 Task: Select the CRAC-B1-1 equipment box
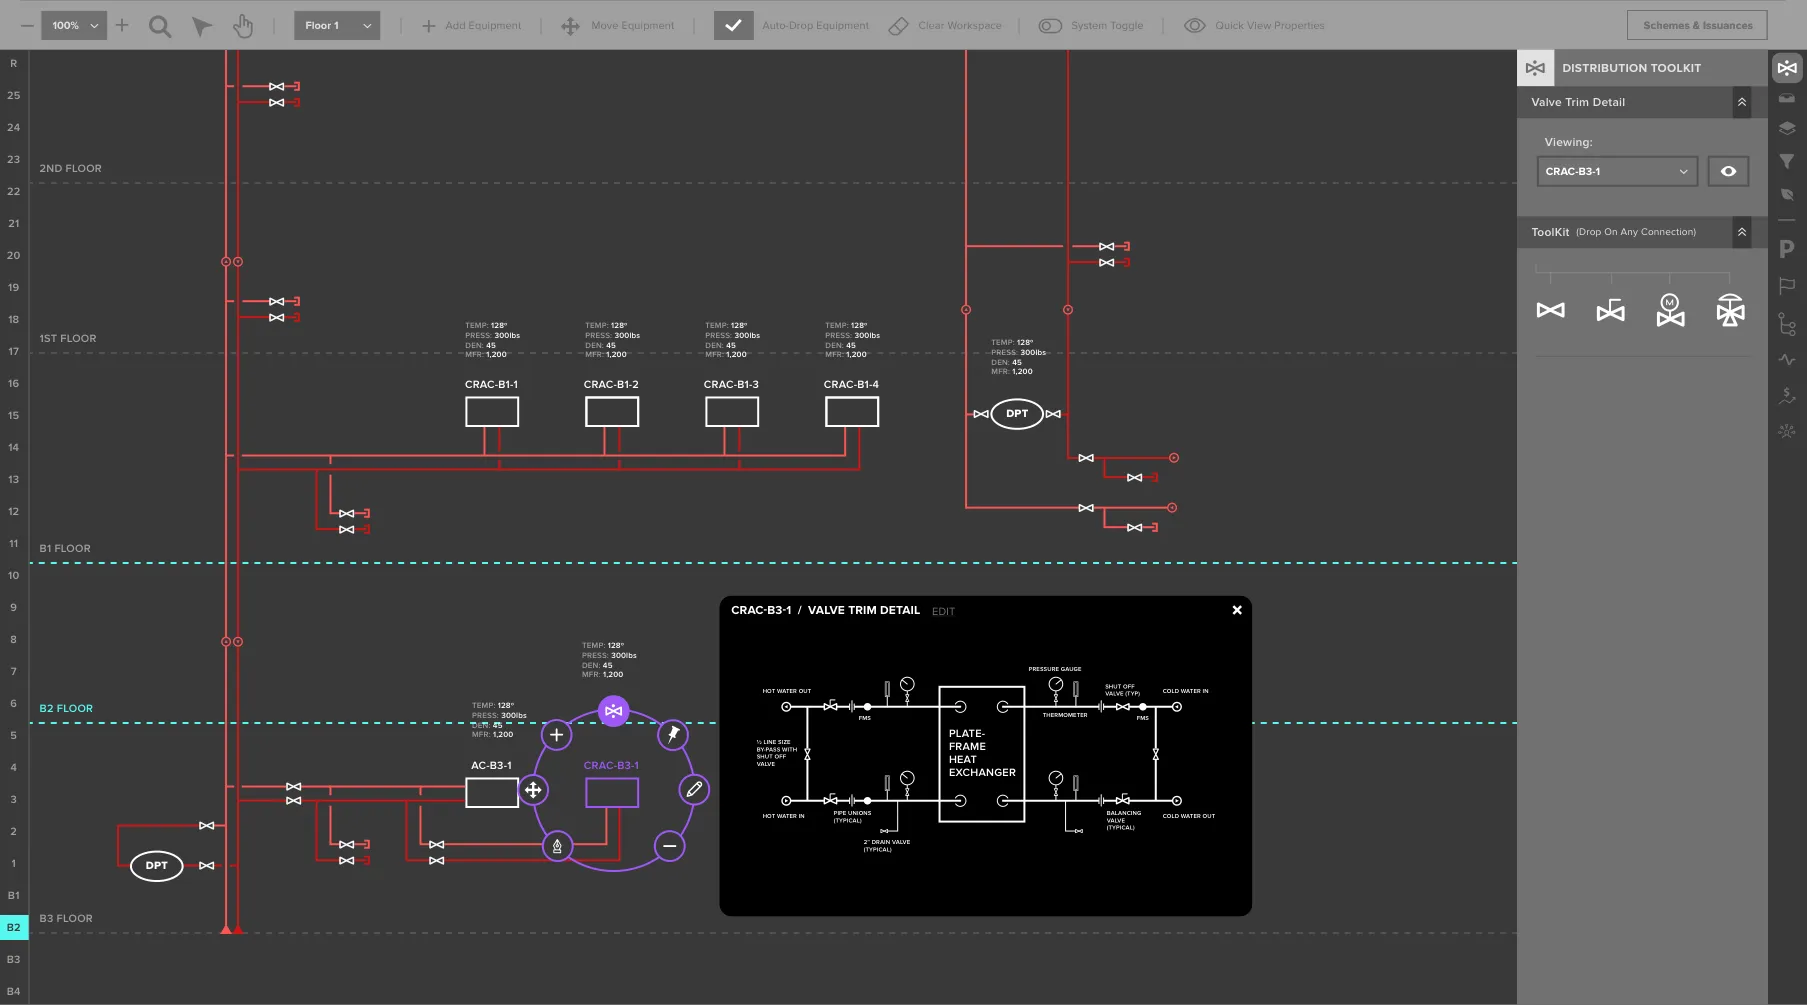tap(492, 412)
